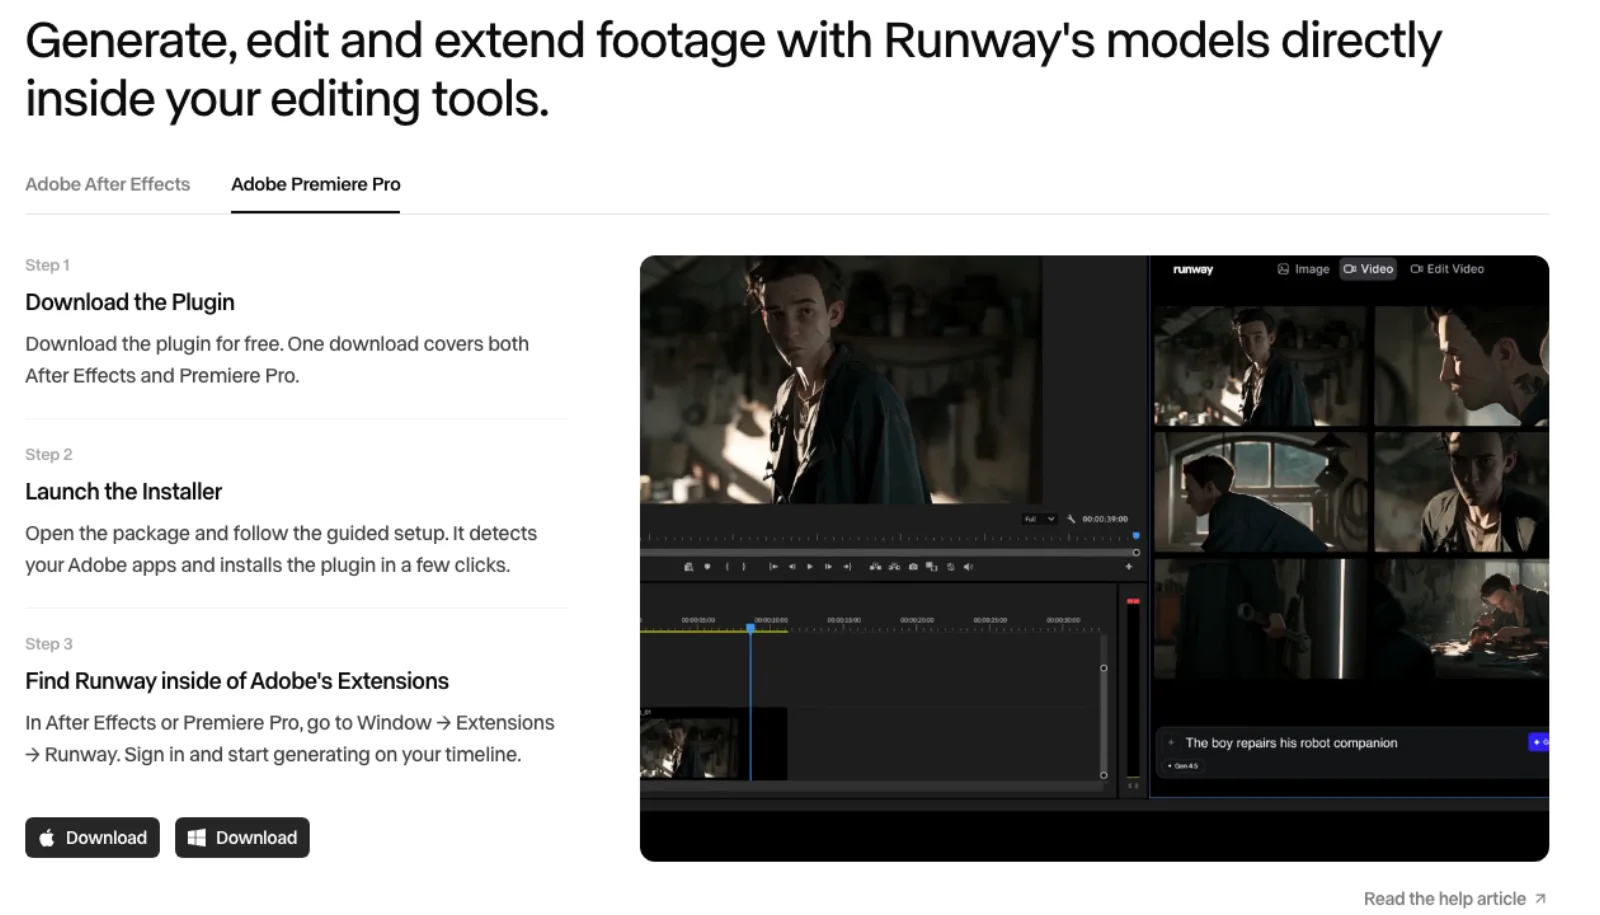Click the Step Back one frame icon
The height and width of the screenshot is (915, 1600).
(x=792, y=567)
